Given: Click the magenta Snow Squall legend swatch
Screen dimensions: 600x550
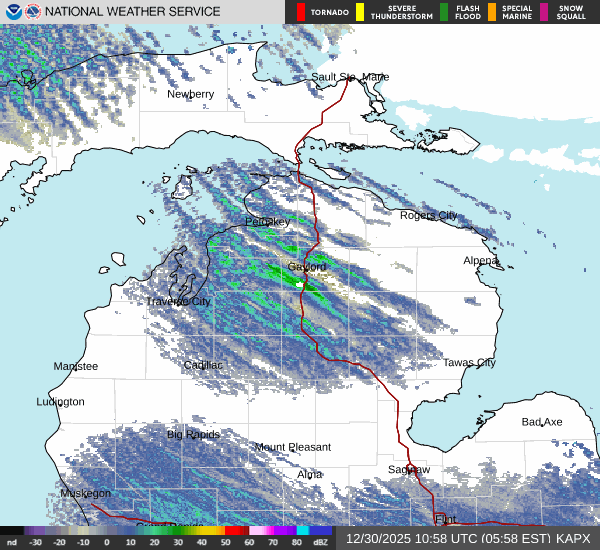Looking at the screenshot, I should 544,12.
